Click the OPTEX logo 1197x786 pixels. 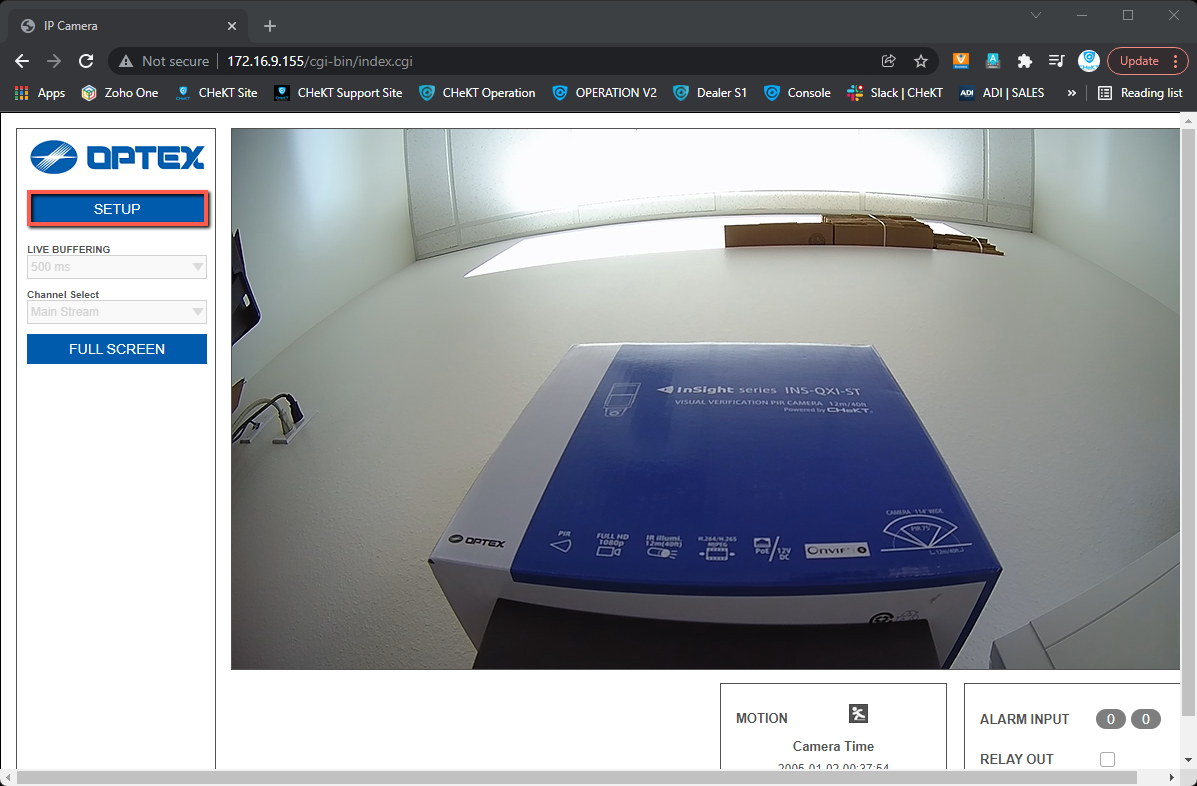118,157
